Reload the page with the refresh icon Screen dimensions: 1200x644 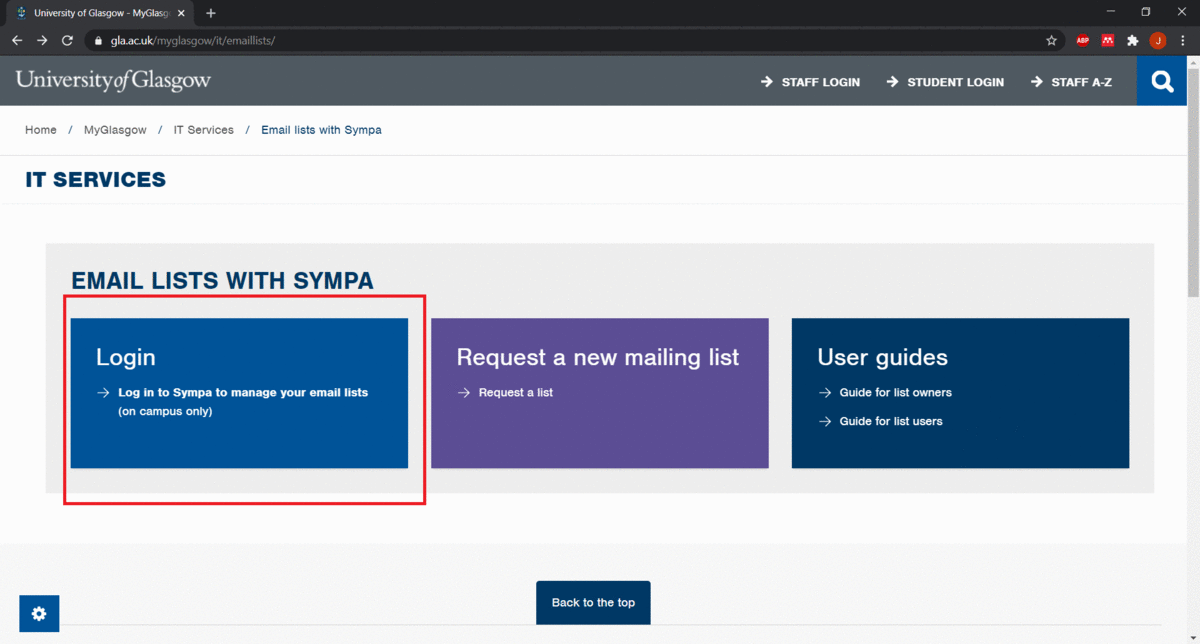click(x=67, y=41)
